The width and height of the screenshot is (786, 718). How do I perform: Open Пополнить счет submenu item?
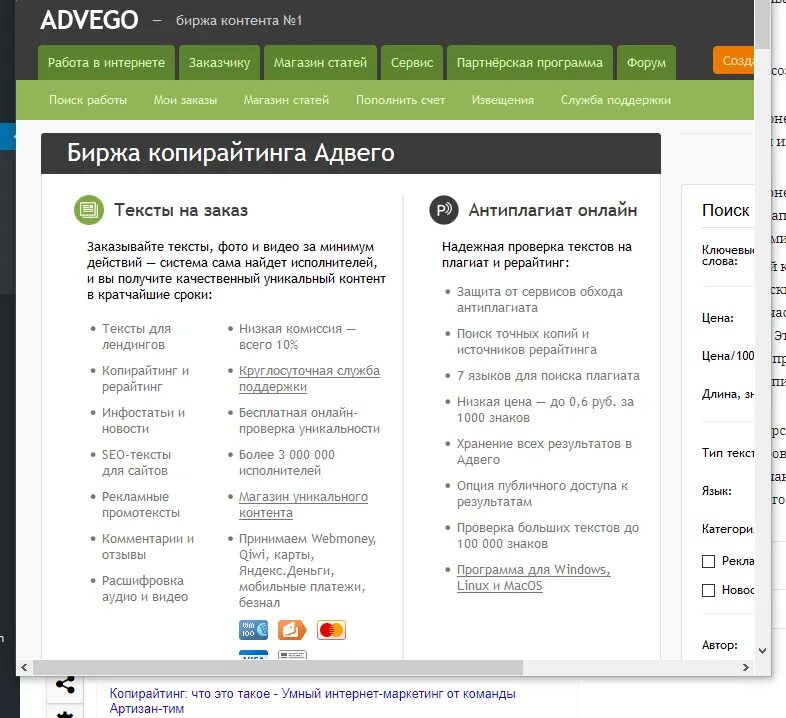pyautogui.click(x=401, y=100)
